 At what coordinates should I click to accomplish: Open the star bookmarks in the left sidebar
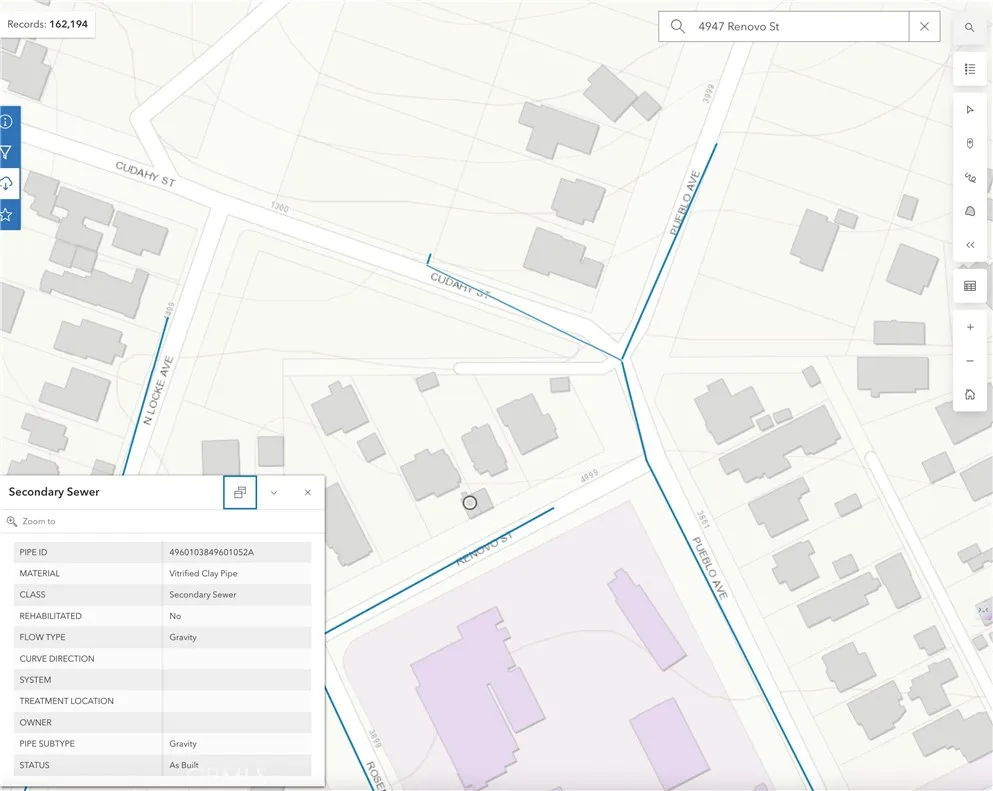(x=7, y=214)
